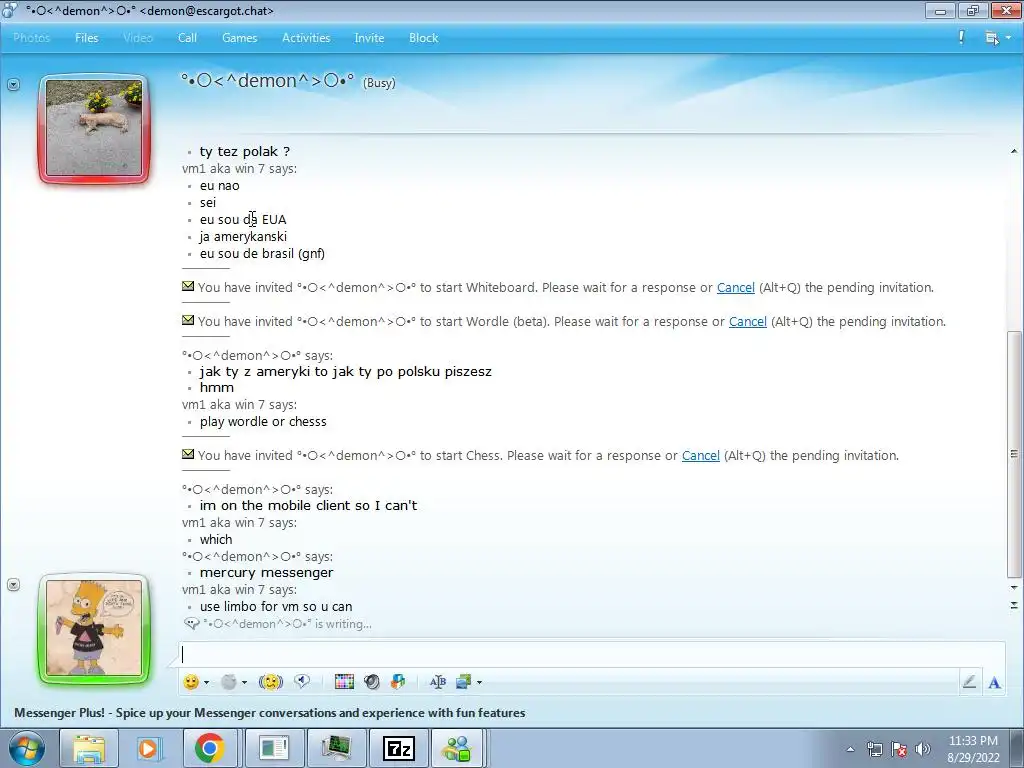
Task: Click message 'use limbo for vm so u can'
Action: click(x=276, y=607)
